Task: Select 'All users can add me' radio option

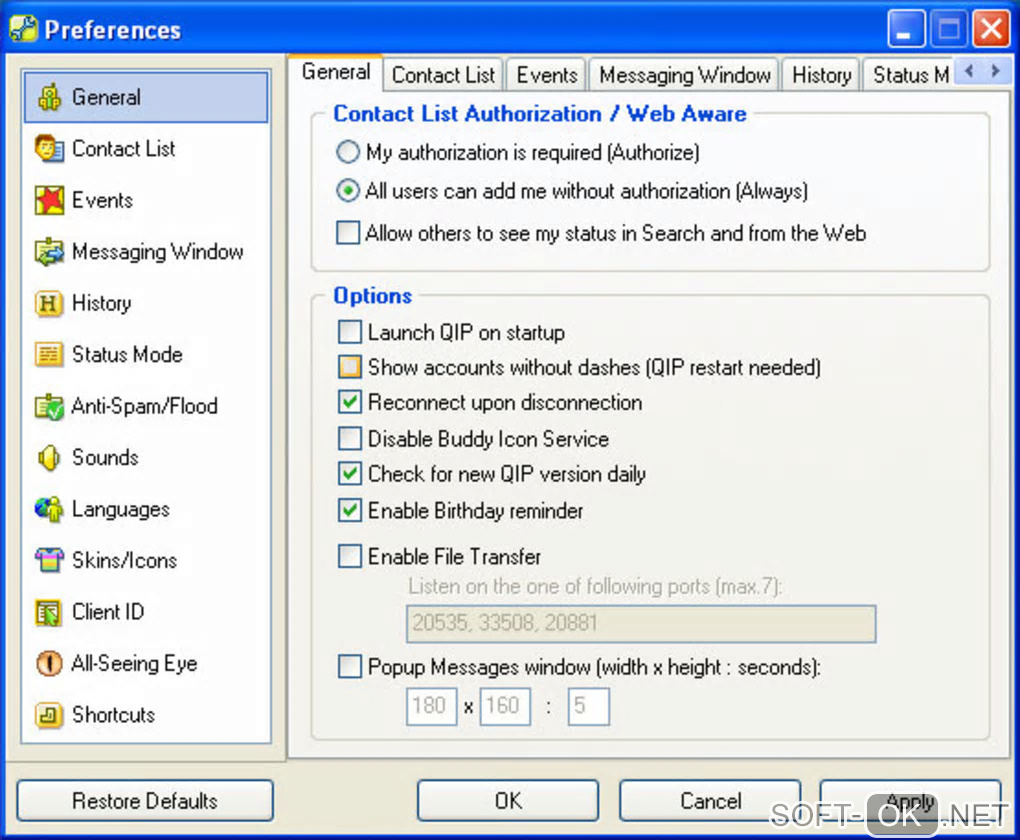Action: click(x=347, y=191)
